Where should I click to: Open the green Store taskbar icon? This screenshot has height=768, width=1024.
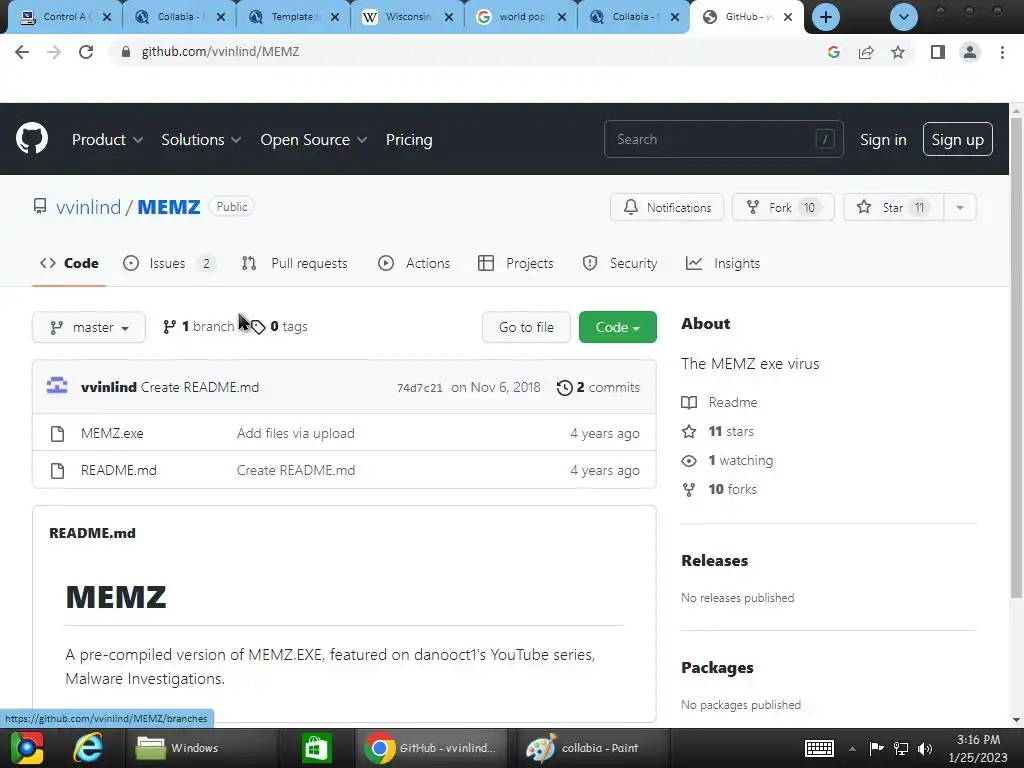316,748
